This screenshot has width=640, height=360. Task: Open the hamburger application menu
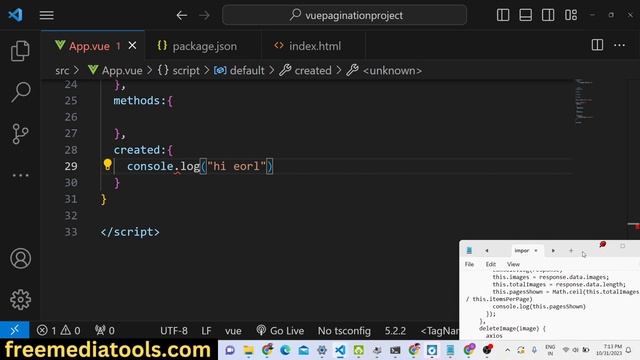tap(47, 16)
